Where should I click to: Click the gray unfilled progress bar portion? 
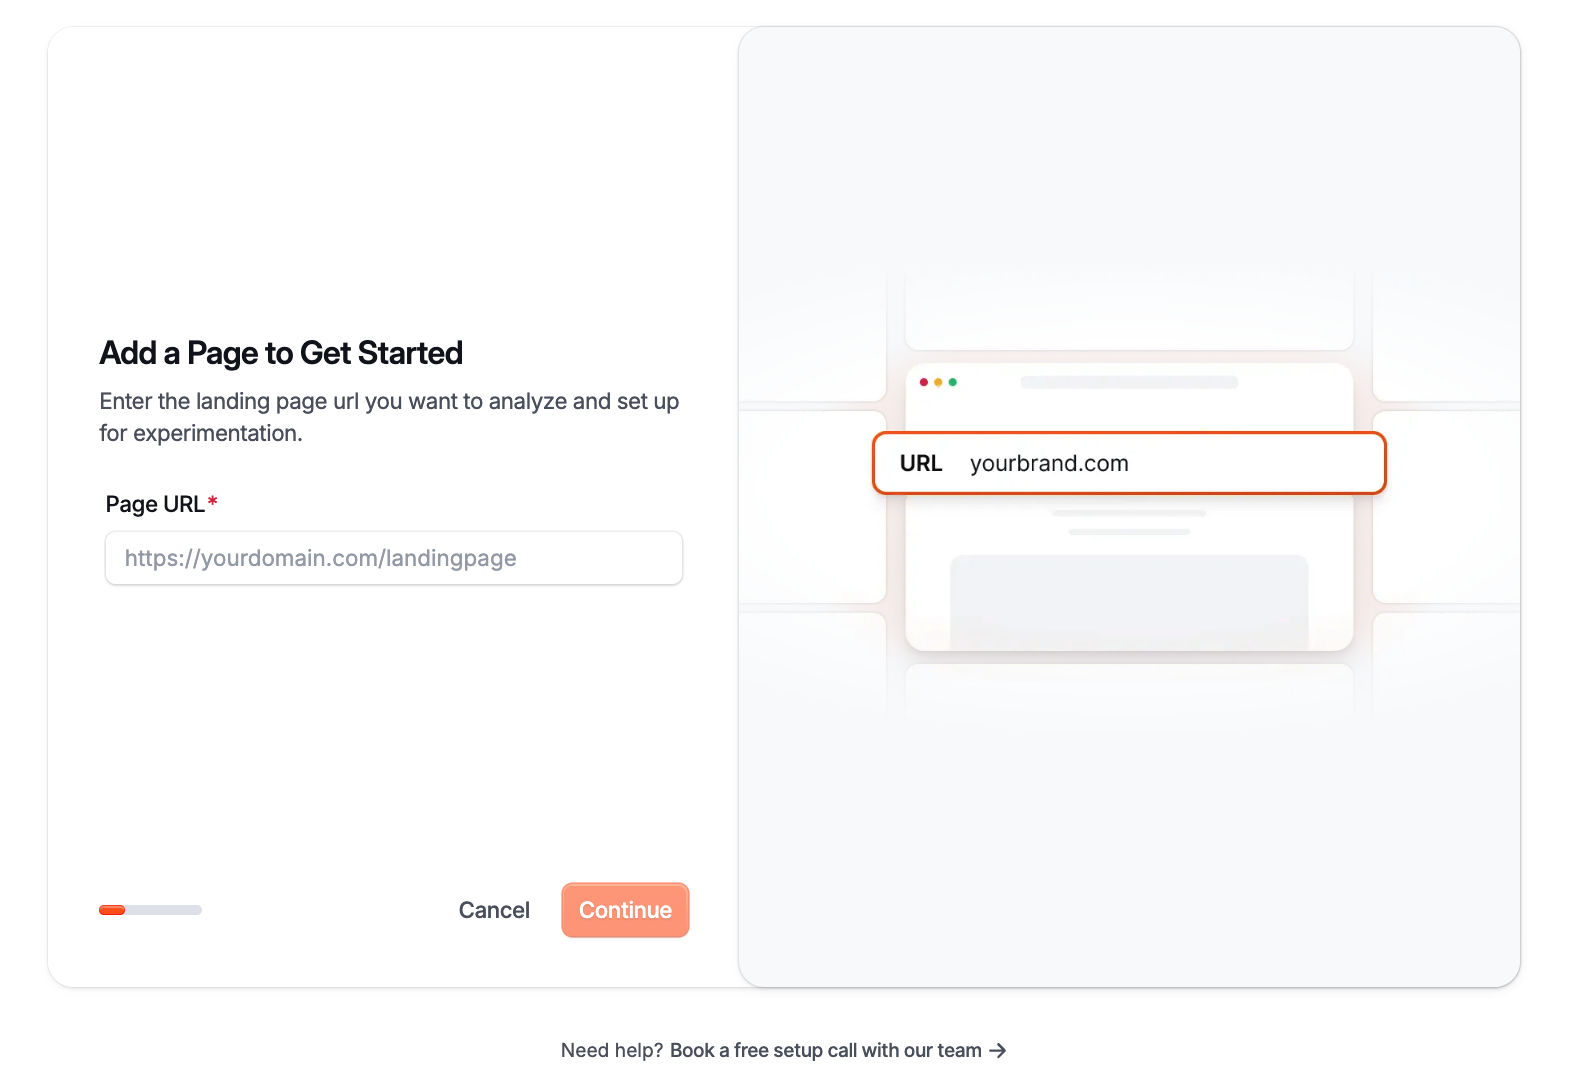coord(165,910)
